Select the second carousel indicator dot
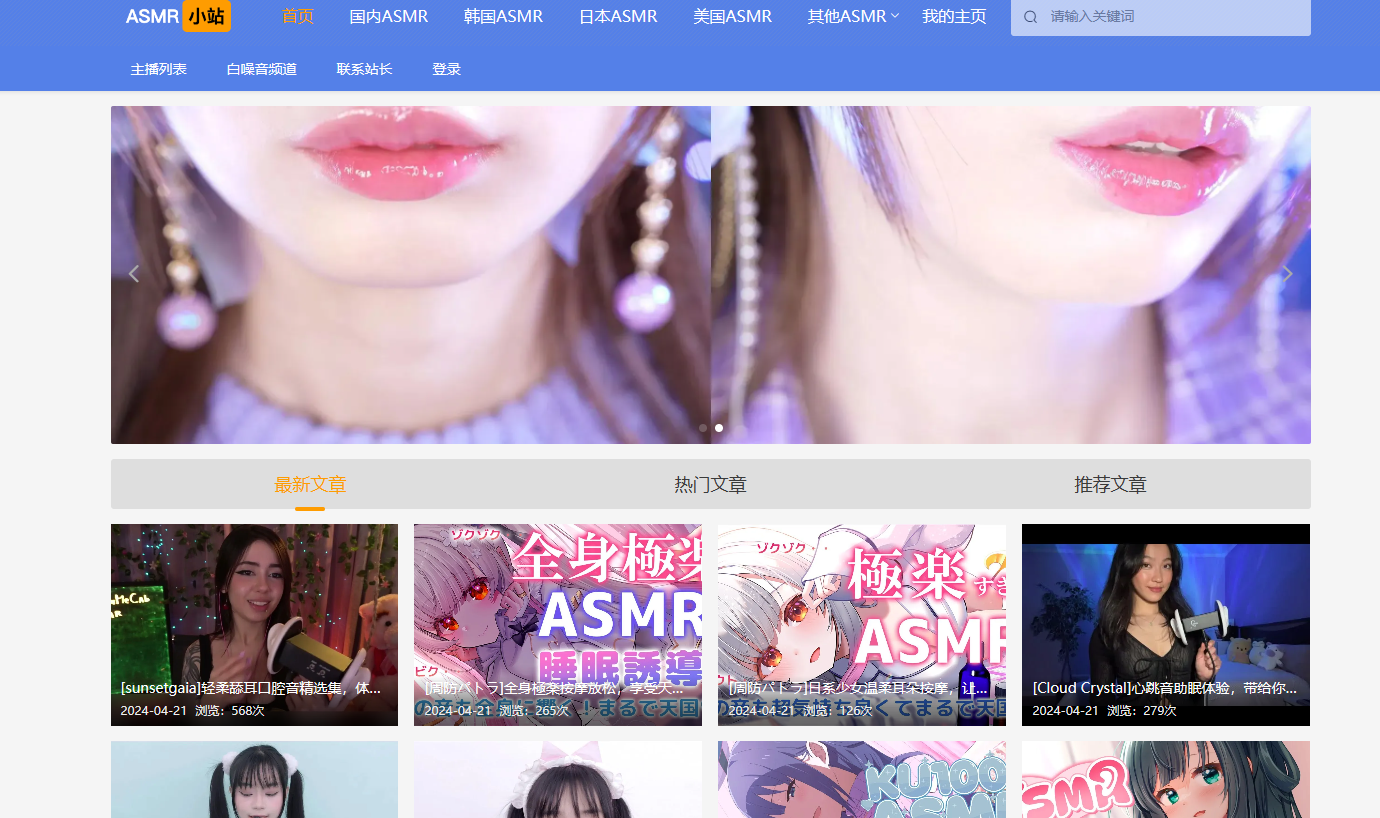The height and width of the screenshot is (818, 1380). (x=719, y=428)
